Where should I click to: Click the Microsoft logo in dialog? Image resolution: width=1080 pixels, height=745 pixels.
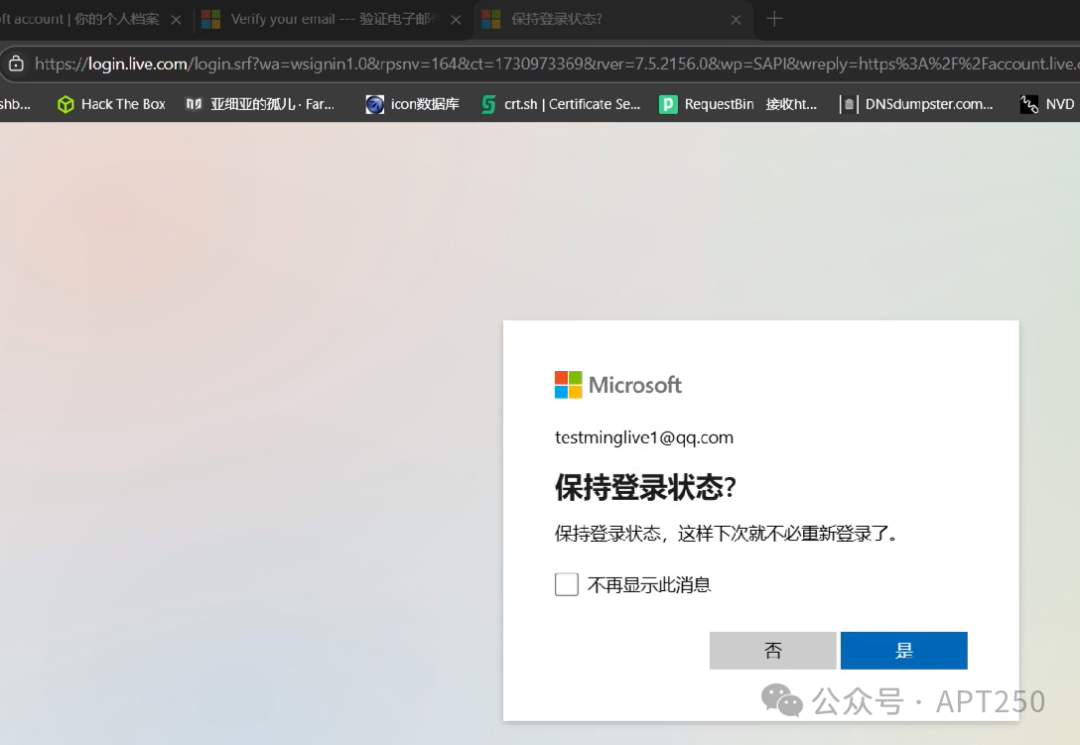coord(618,385)
